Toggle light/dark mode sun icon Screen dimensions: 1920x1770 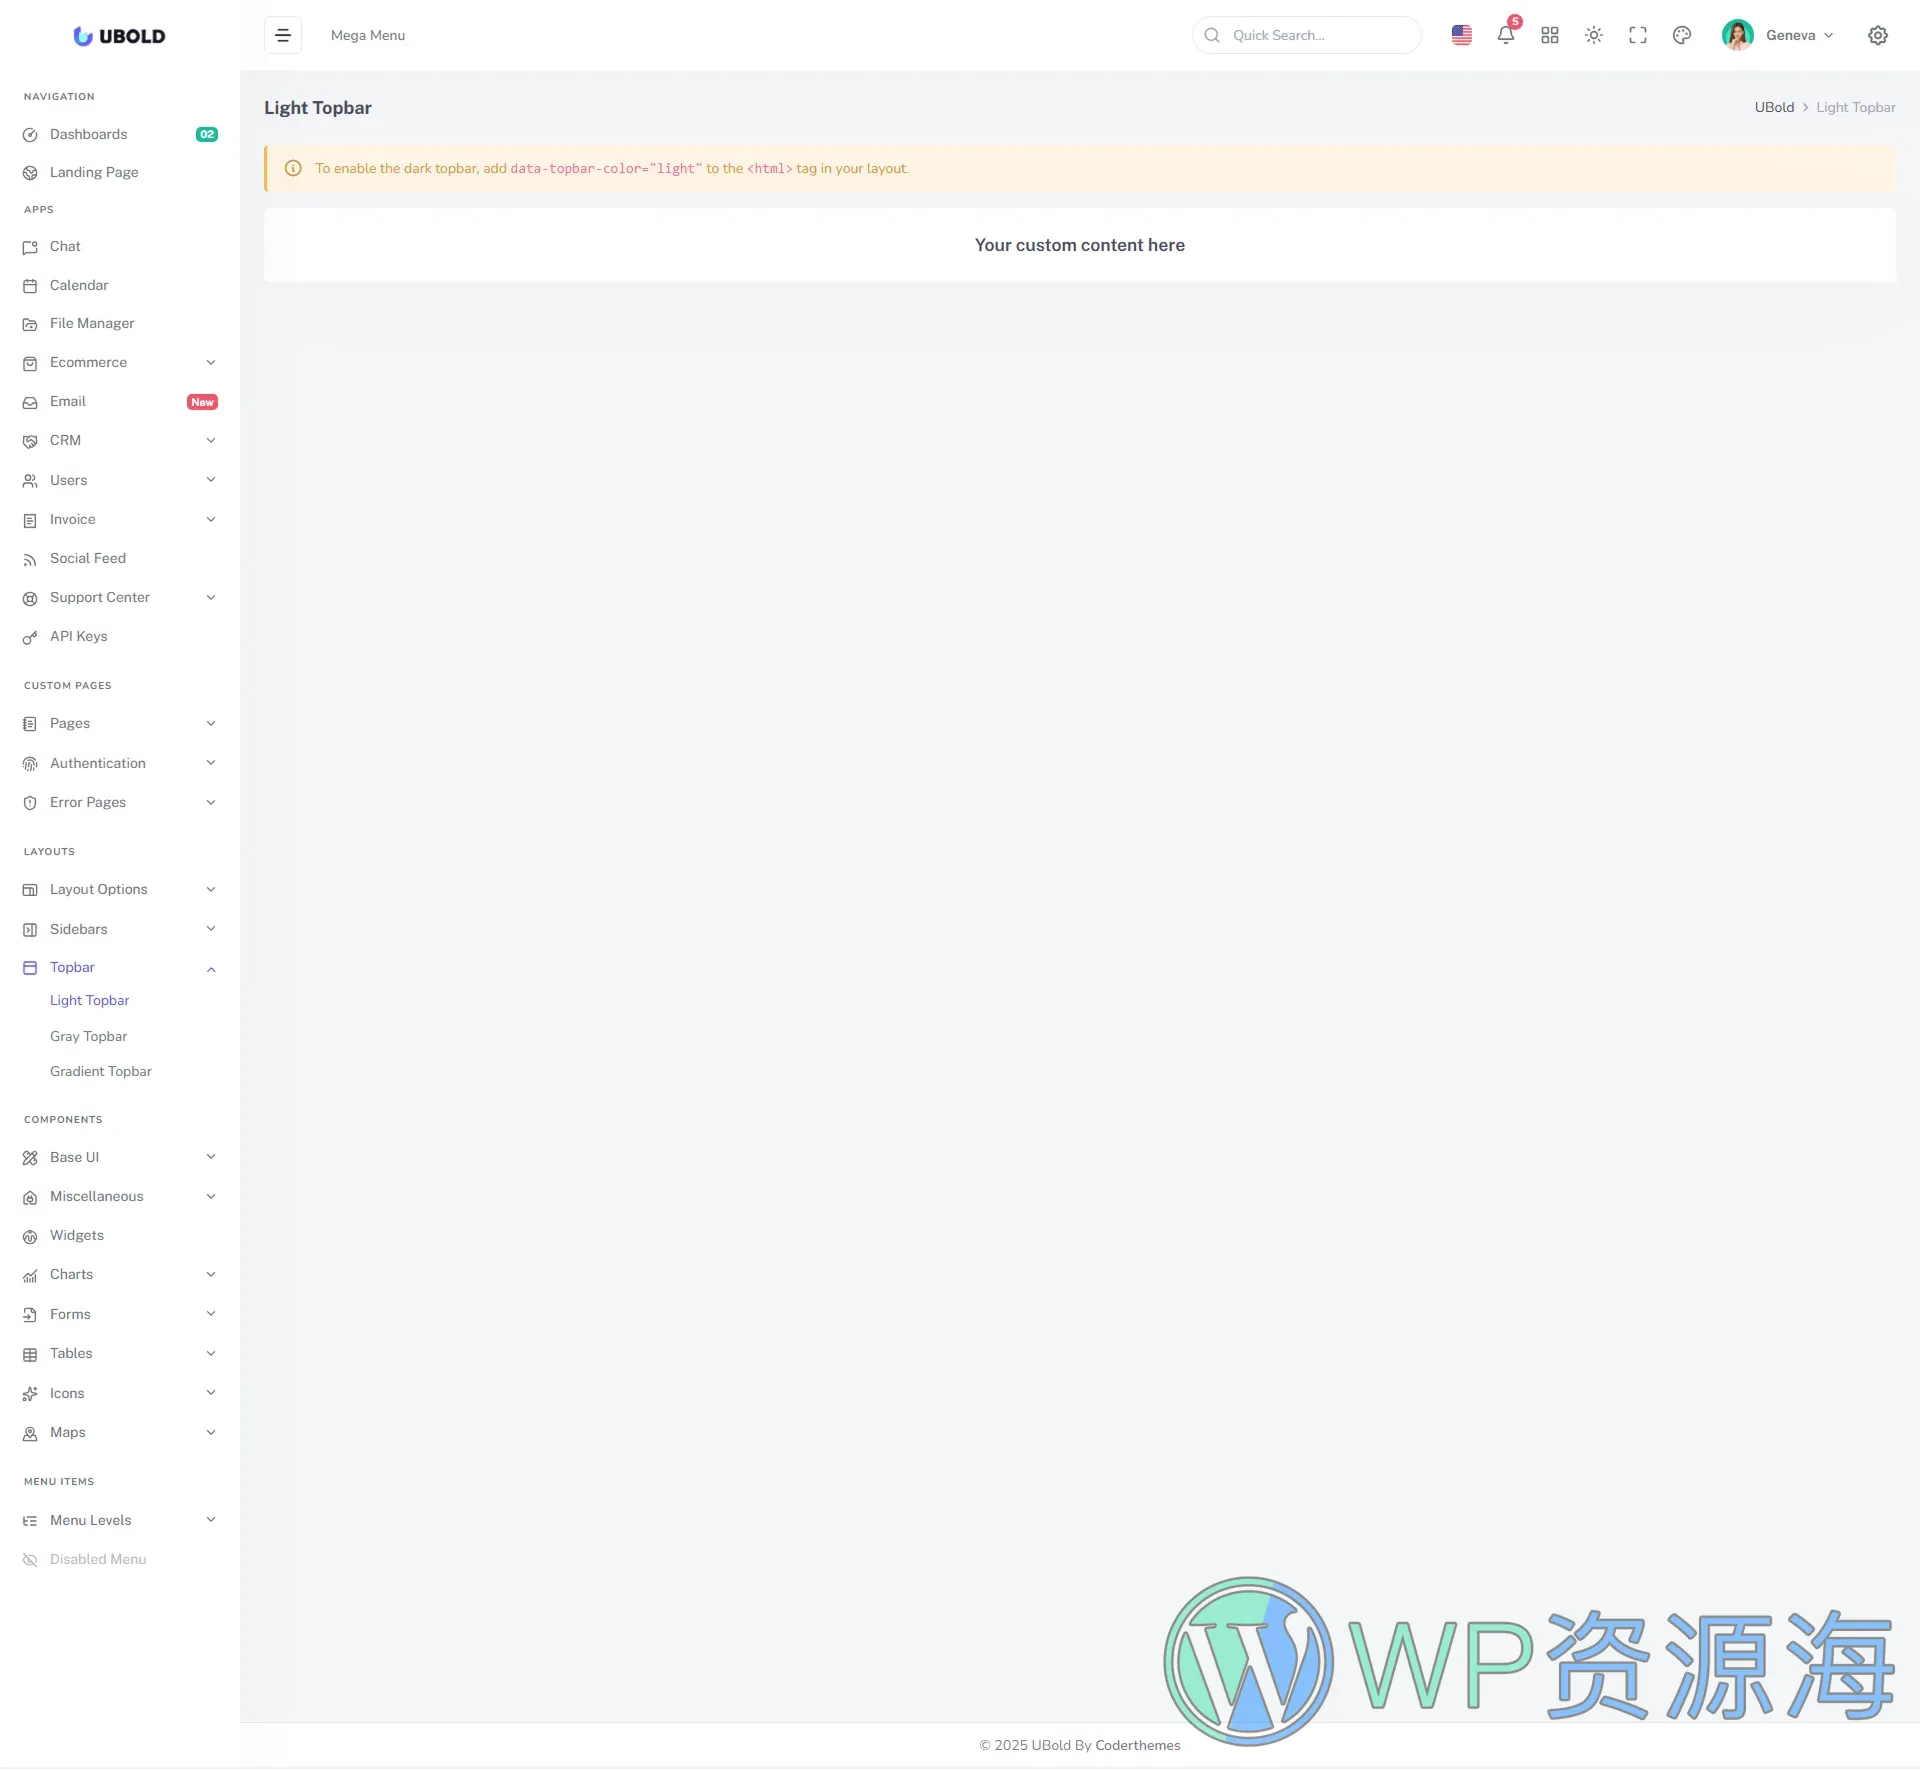(x=1593, y=35)
